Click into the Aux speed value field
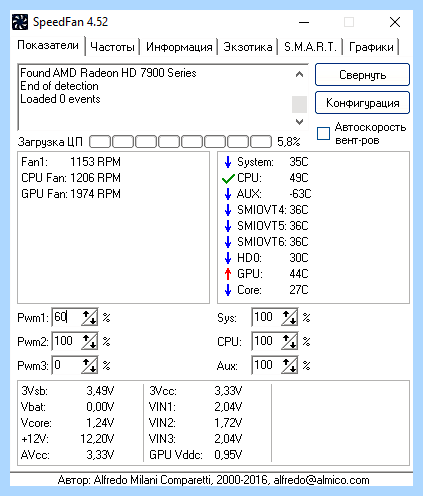Screen dimensions: 423x496 pyautogui.click(x=267, y=365)
